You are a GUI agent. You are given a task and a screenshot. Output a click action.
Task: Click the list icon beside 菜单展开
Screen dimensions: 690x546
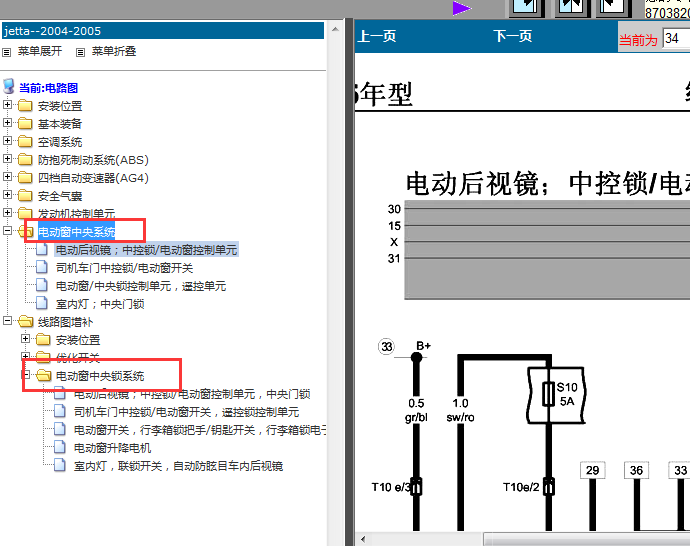click(x=7, y=52)
